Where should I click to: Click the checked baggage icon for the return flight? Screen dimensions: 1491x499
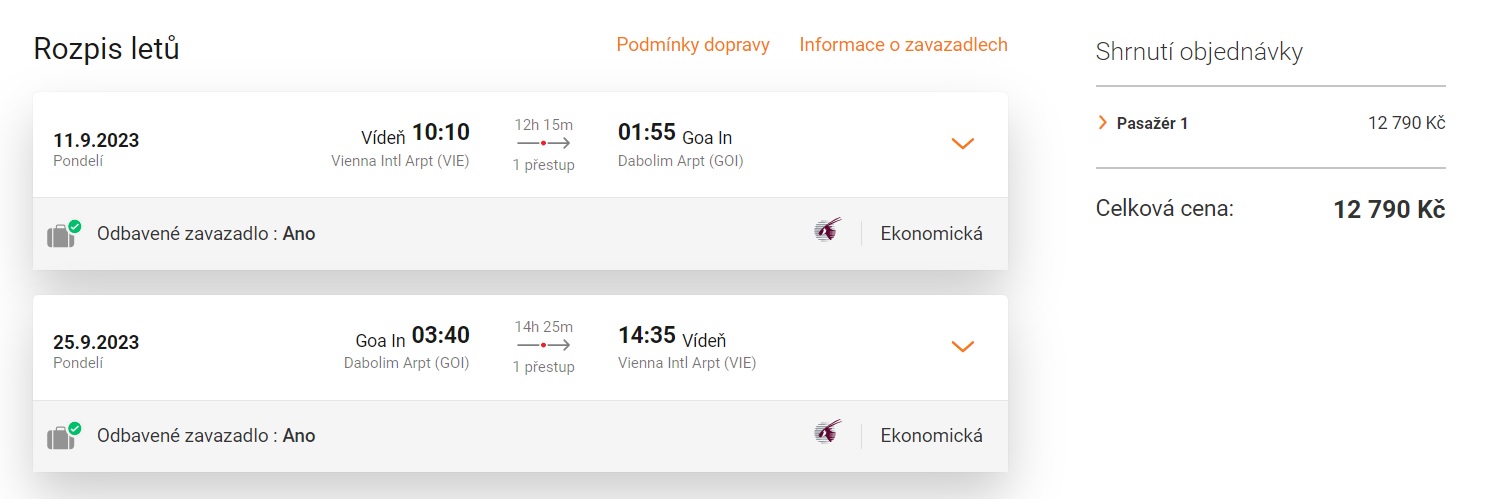[63, 437]
